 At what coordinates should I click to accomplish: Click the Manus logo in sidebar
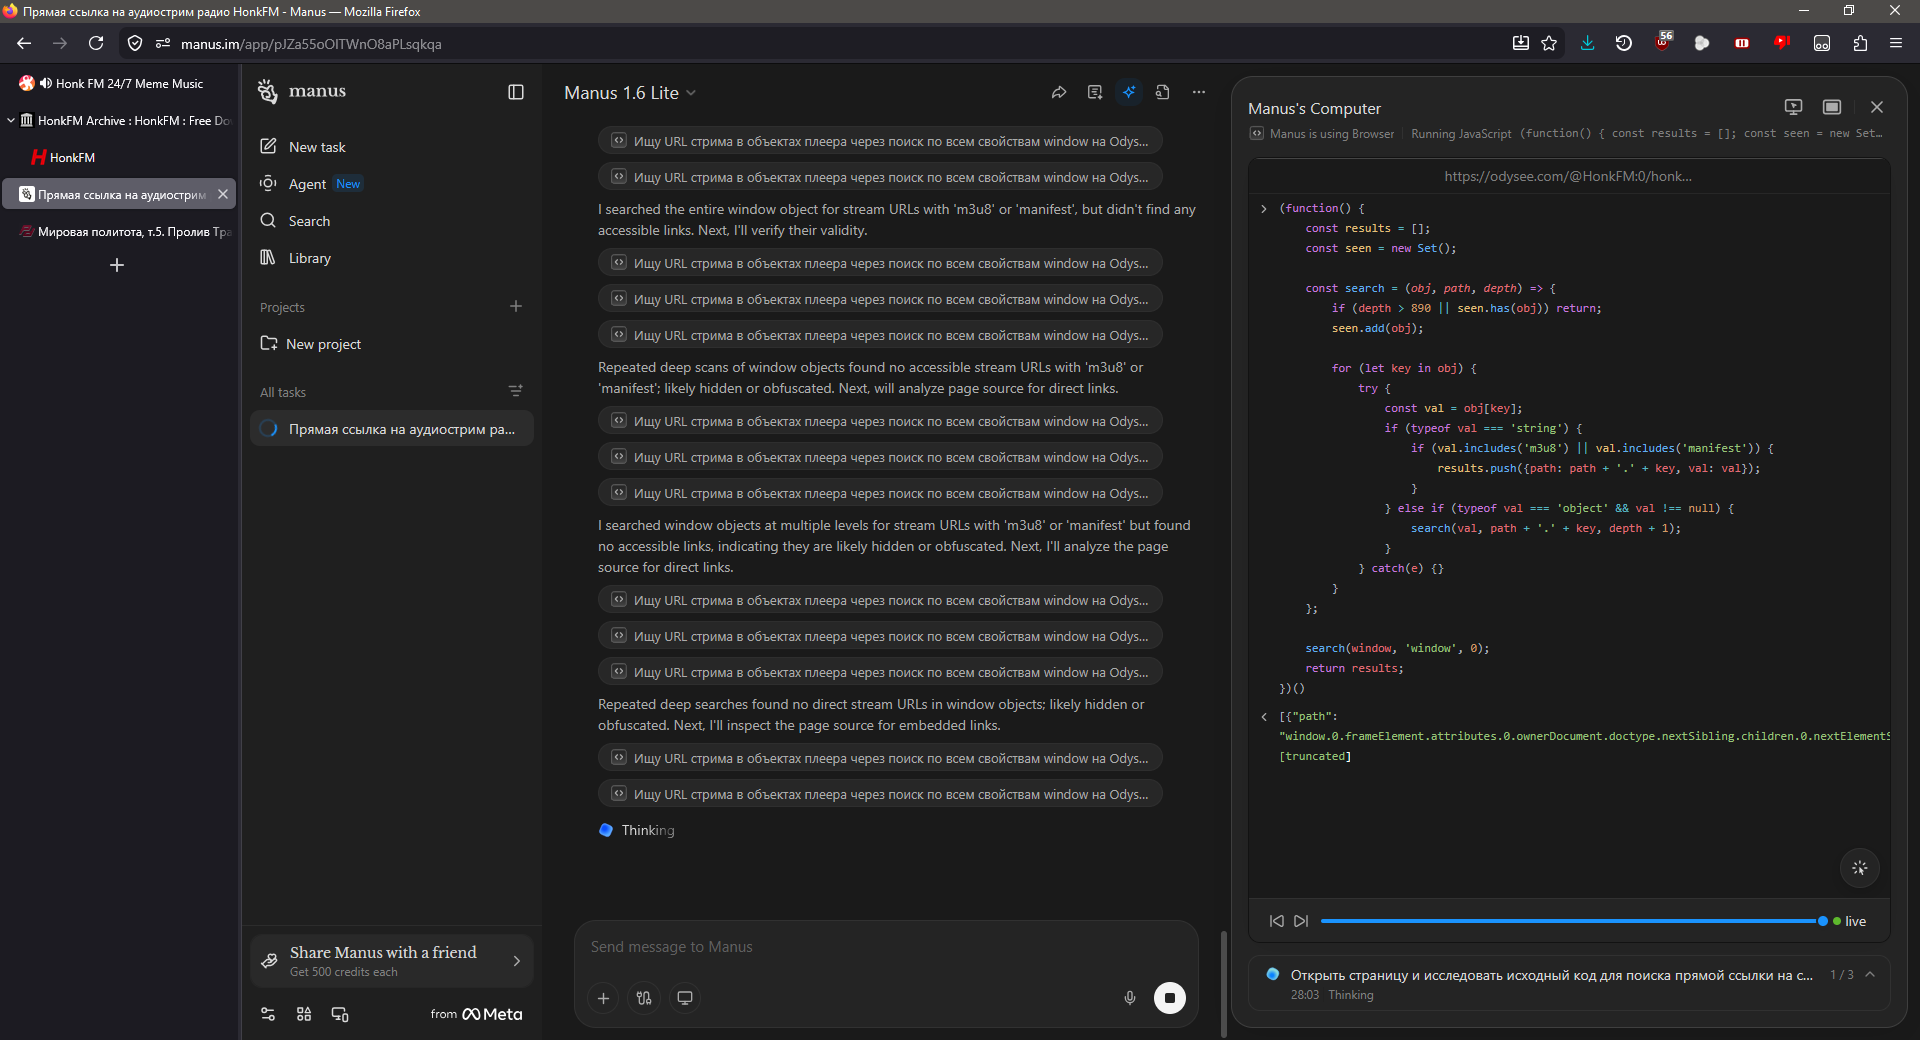[302, 91]
